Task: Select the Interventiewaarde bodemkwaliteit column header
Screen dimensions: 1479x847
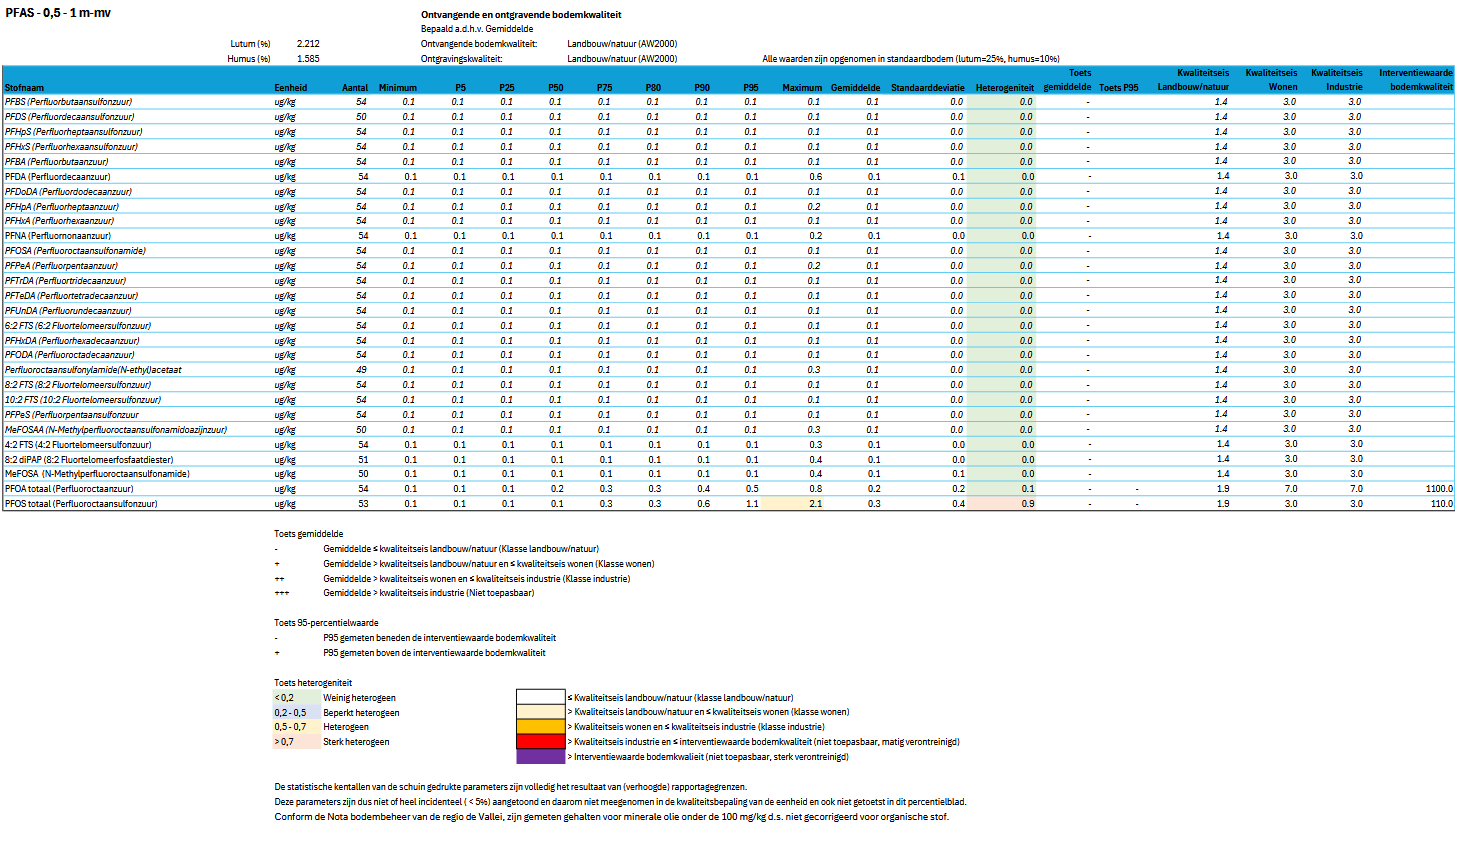Action: [1415, 80]
